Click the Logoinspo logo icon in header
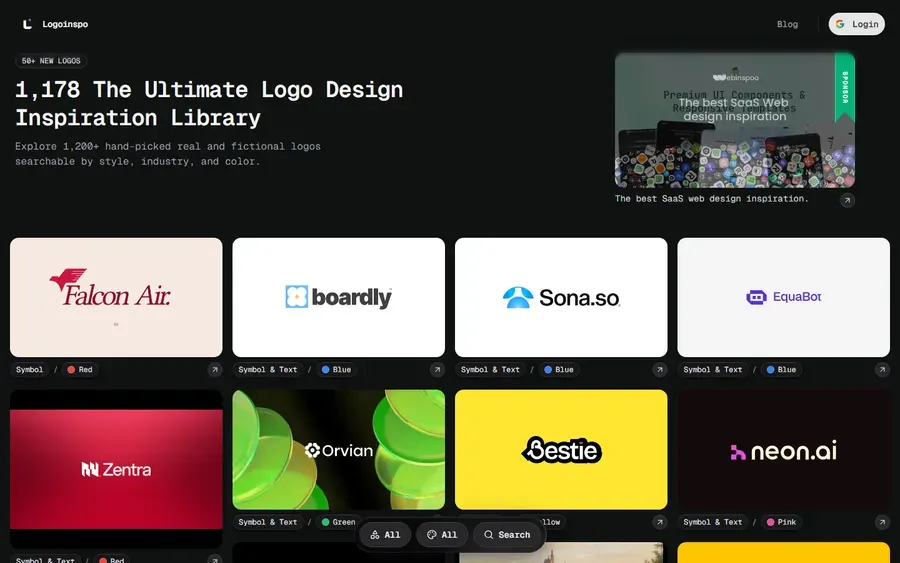This screenshot has height=563, width=900. pos(27,24)
